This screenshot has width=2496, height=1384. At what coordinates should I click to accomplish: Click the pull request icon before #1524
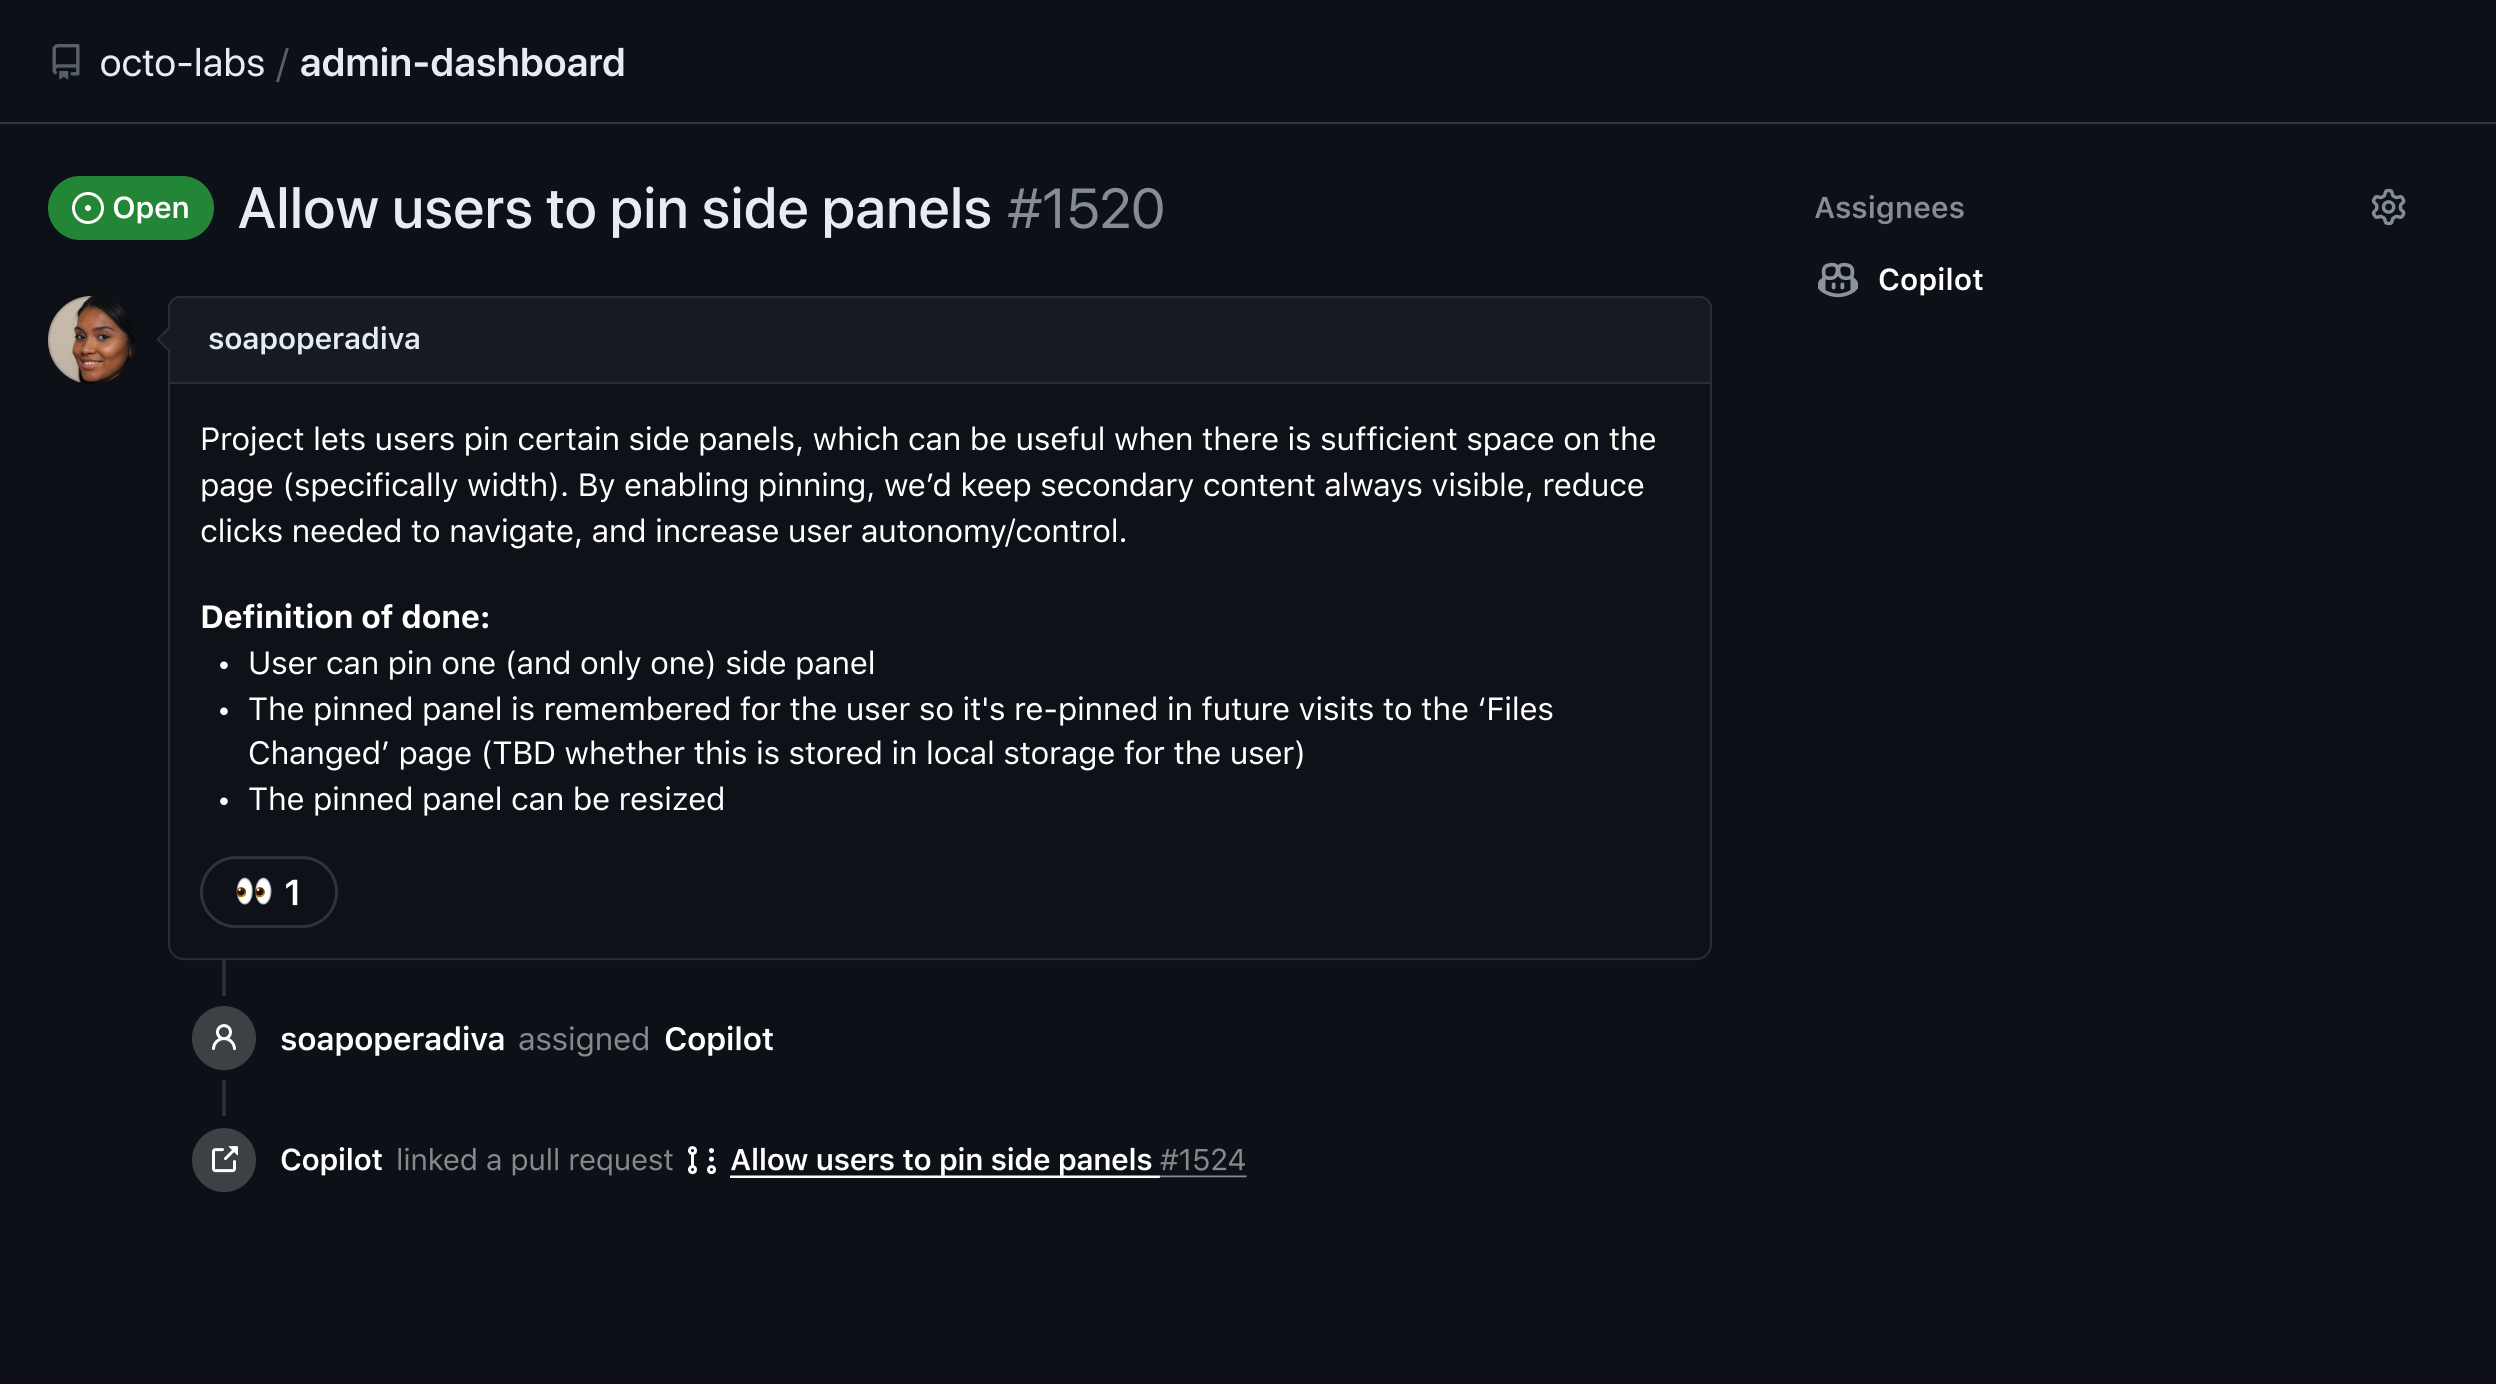pos(701,1160)
